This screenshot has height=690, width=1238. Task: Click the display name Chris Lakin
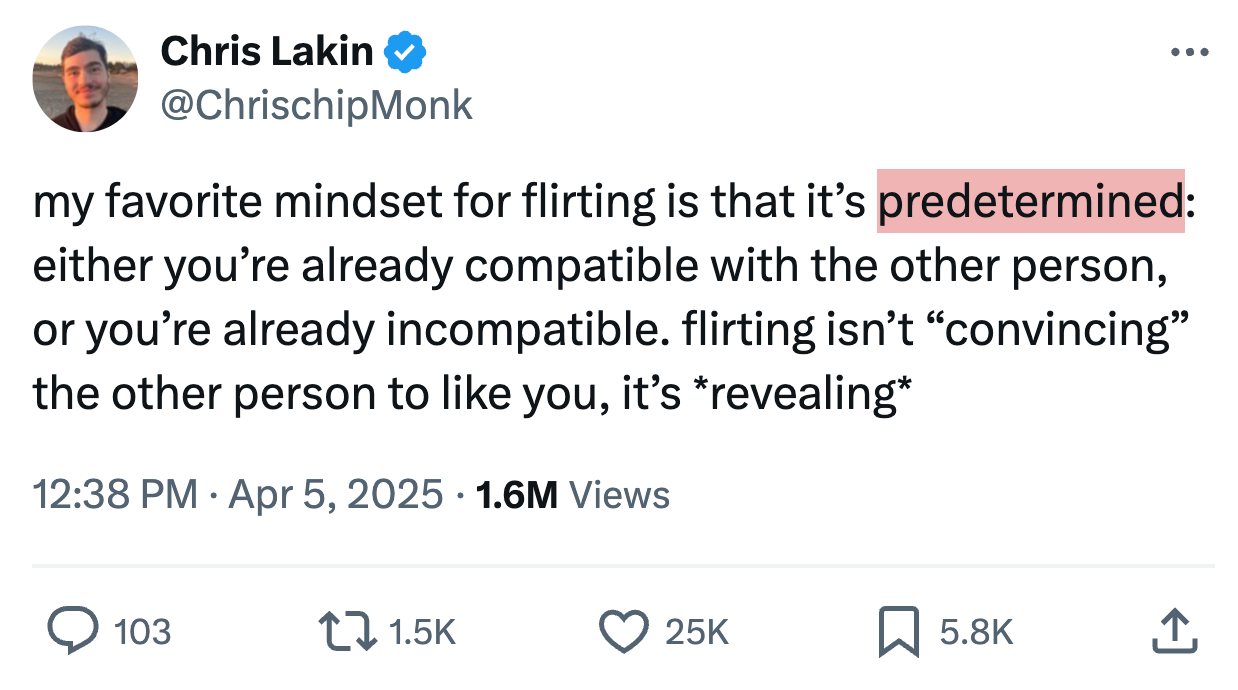pyautogui.click(x=268, y=51)
